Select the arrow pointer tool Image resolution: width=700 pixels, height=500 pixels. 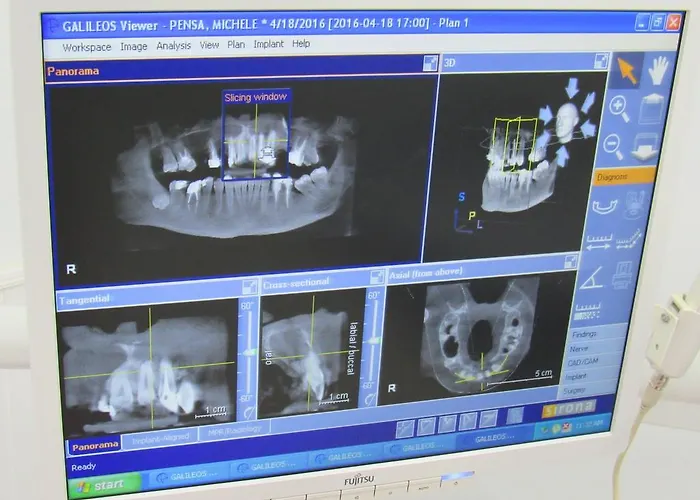click(x=627, y=68)
